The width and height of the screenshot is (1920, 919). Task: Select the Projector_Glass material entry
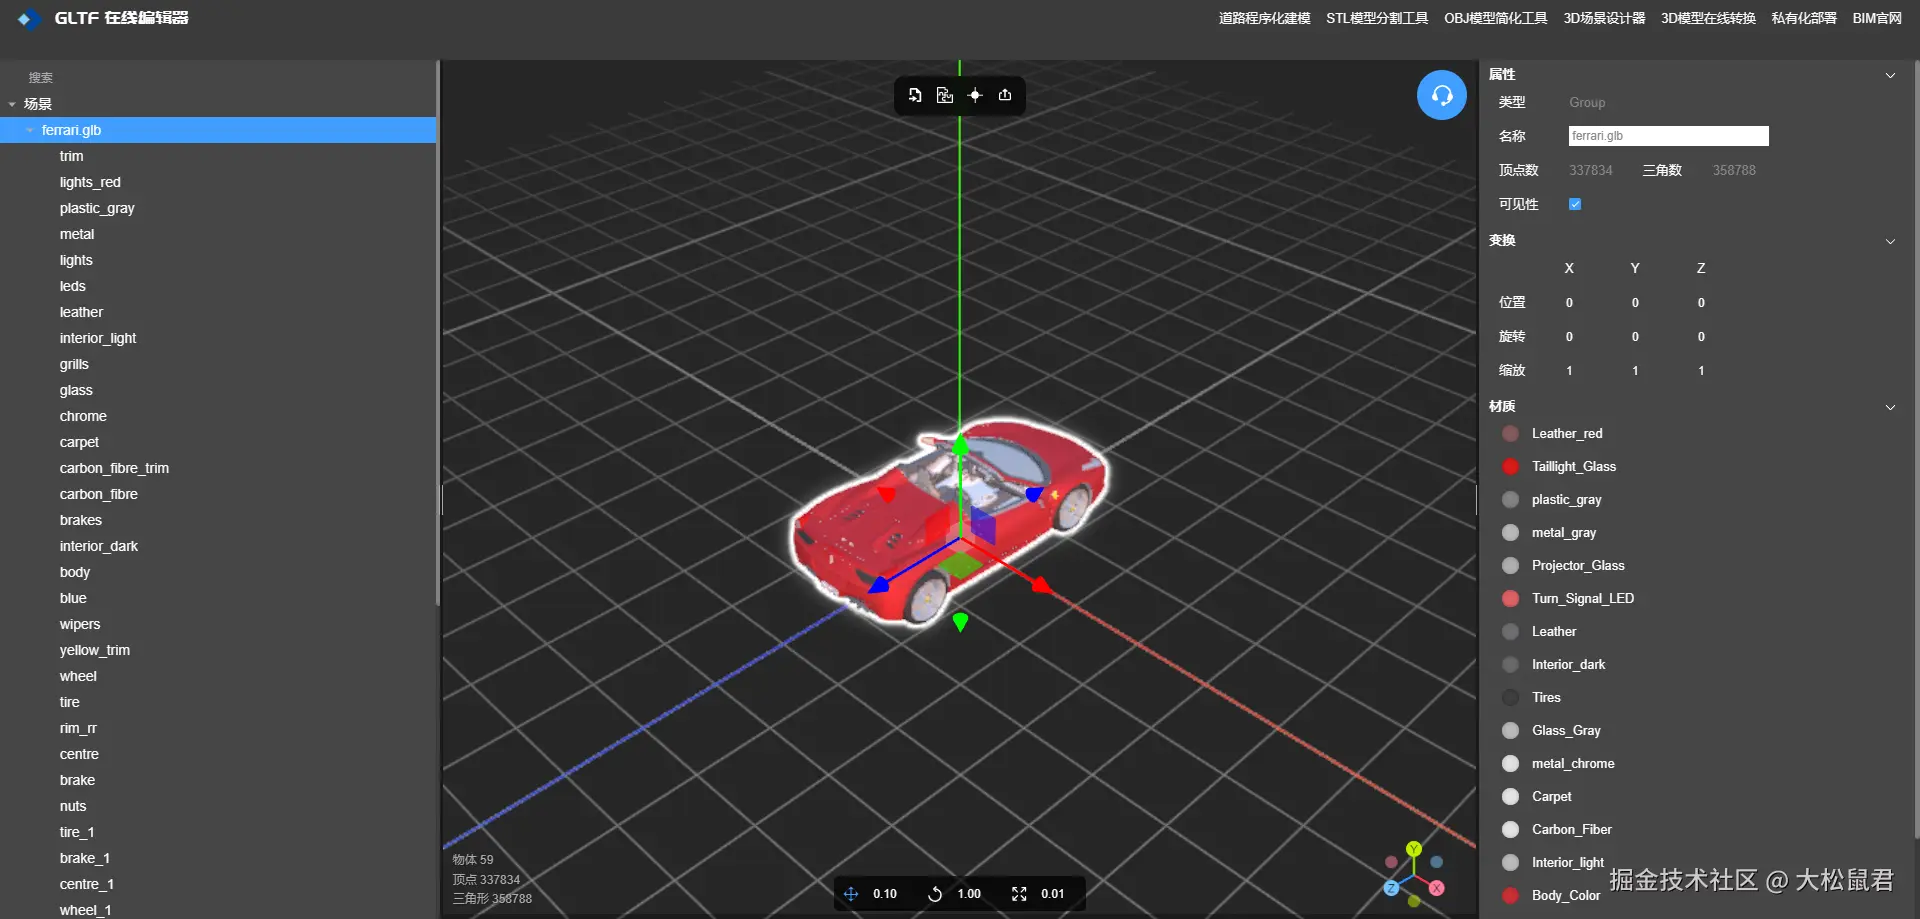click(x=1578, y=566)
